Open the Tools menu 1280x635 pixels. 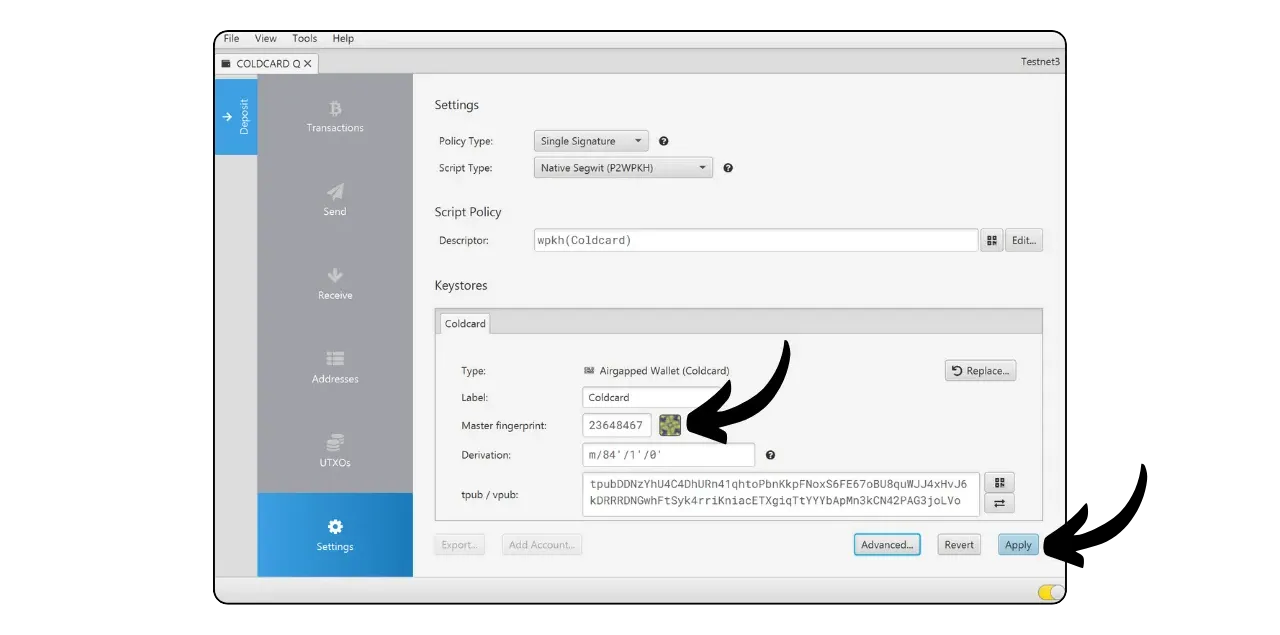pos(304,38)
